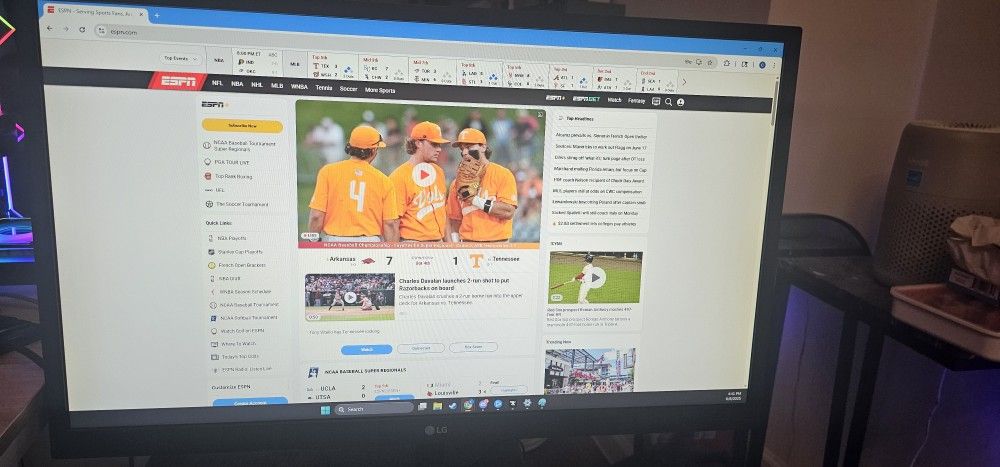Click the French Open Bracket tennis ball icon

tap(212, 265)
